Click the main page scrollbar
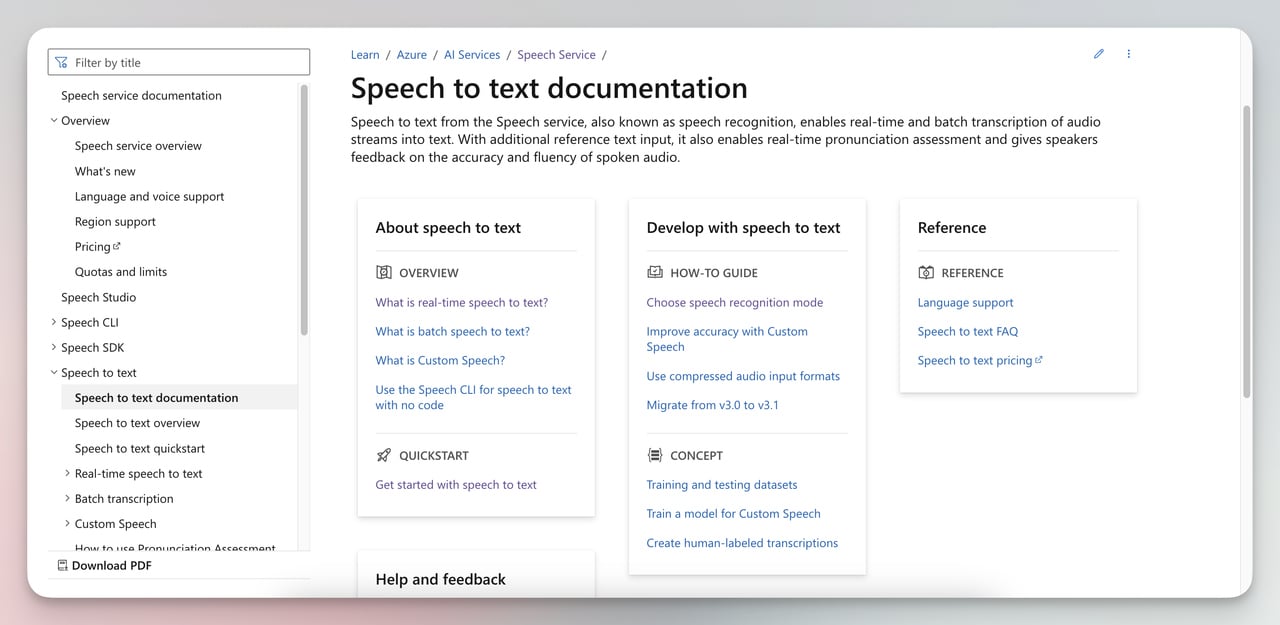Viewport: 1280px width, 625px height. point(1246,250)
